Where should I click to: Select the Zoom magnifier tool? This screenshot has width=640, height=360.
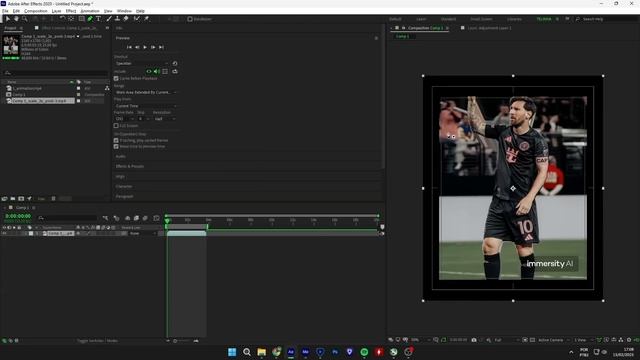(25, 19)
